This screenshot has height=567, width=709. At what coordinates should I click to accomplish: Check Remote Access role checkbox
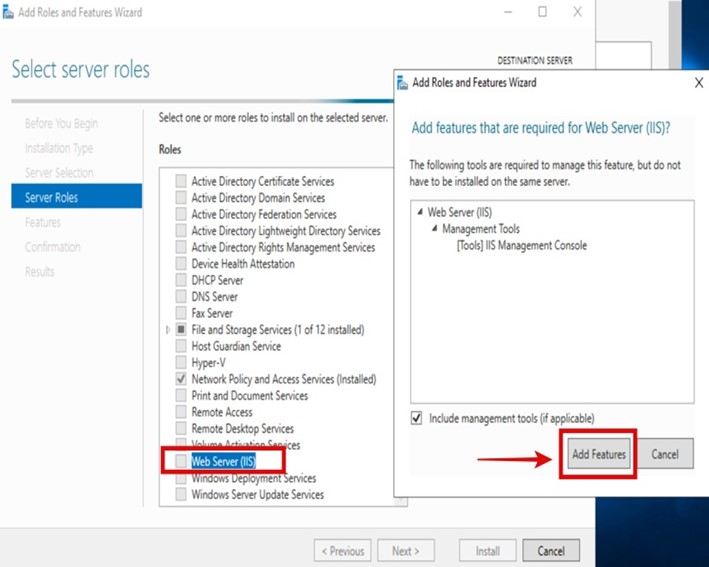point(181,412)
